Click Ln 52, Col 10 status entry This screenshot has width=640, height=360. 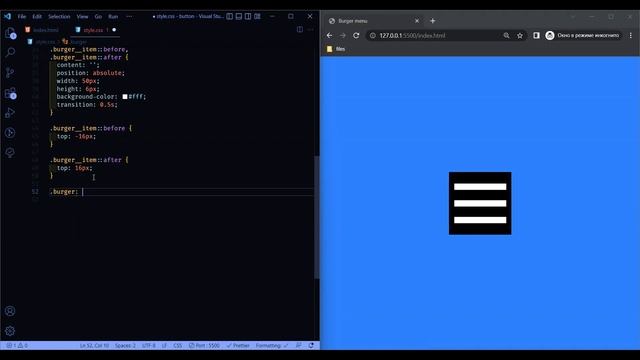94,345
